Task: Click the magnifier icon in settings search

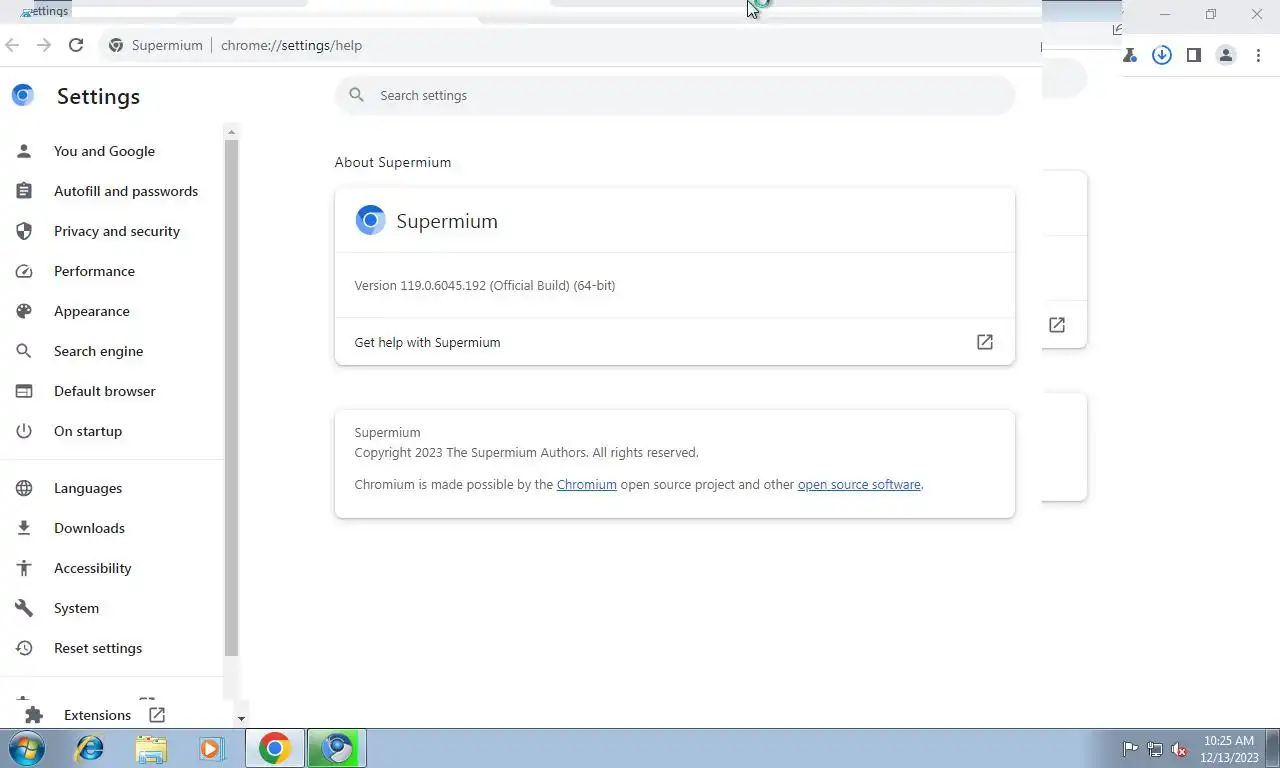Action: 356,95
